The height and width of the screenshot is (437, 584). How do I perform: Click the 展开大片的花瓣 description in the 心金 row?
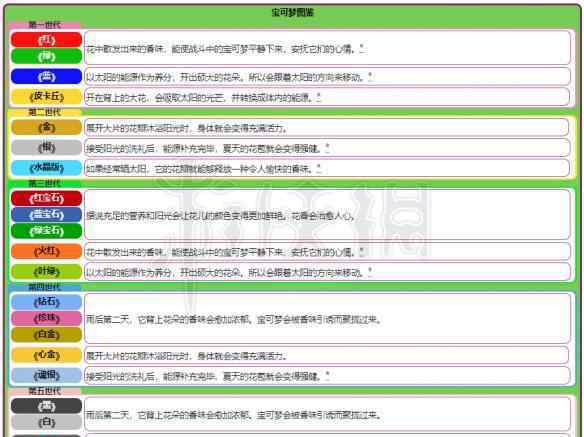tap(187, 356)
